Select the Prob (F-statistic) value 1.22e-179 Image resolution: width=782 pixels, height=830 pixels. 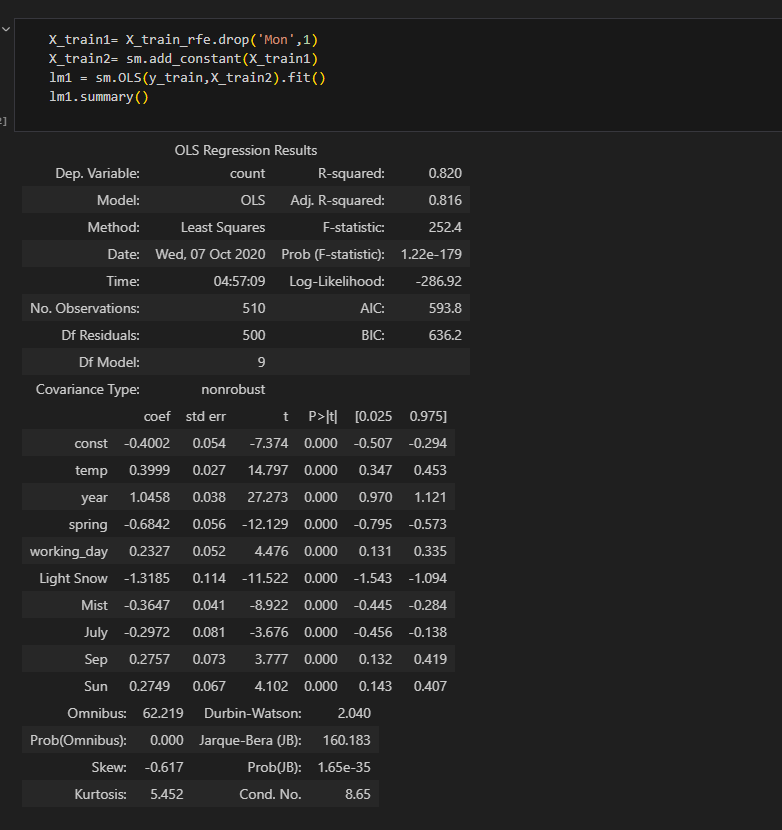431,254
